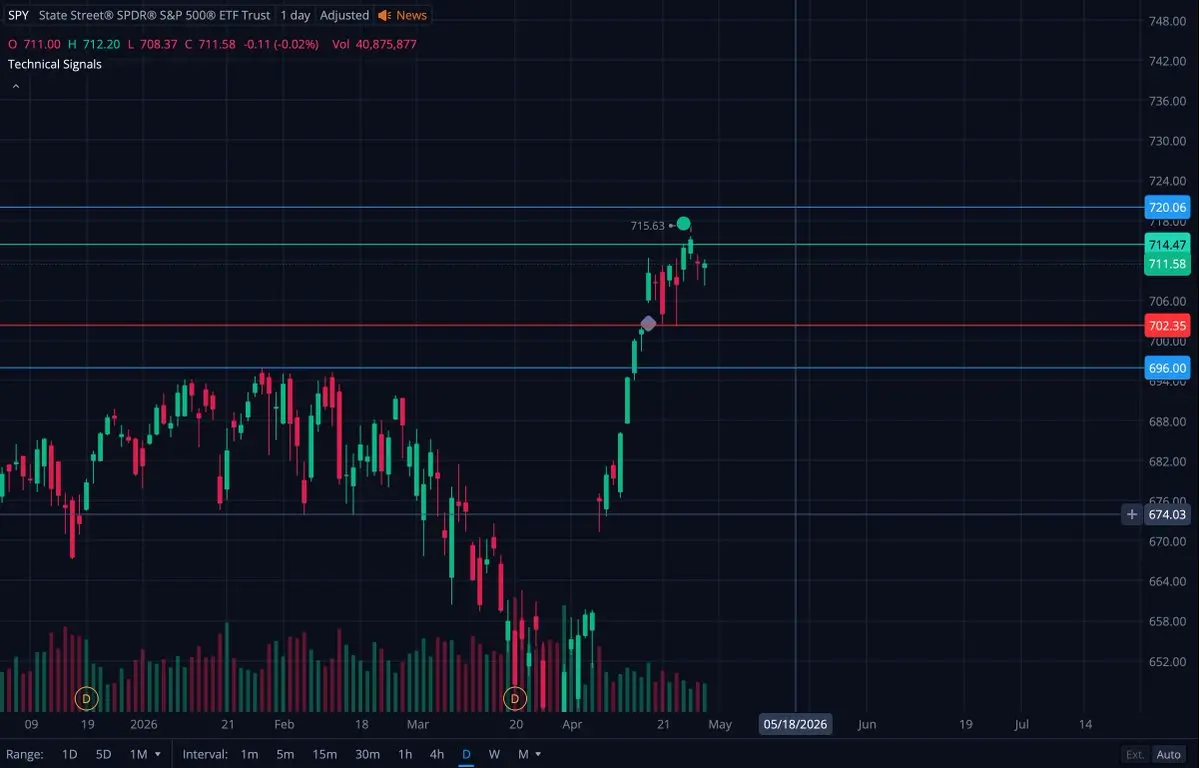Click the green 715.63 high marker dot
Screen dimensions: 1199x768
click(x=684, y=224)
